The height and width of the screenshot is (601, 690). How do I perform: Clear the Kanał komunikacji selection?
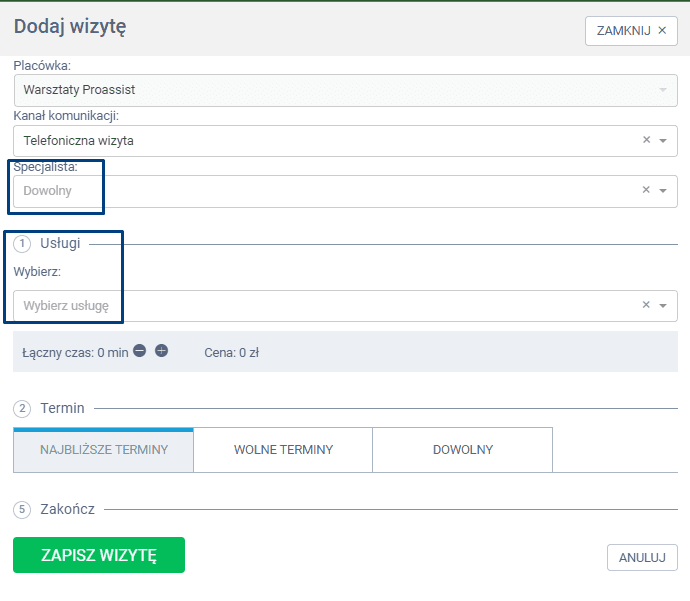(x=646, y=140)
